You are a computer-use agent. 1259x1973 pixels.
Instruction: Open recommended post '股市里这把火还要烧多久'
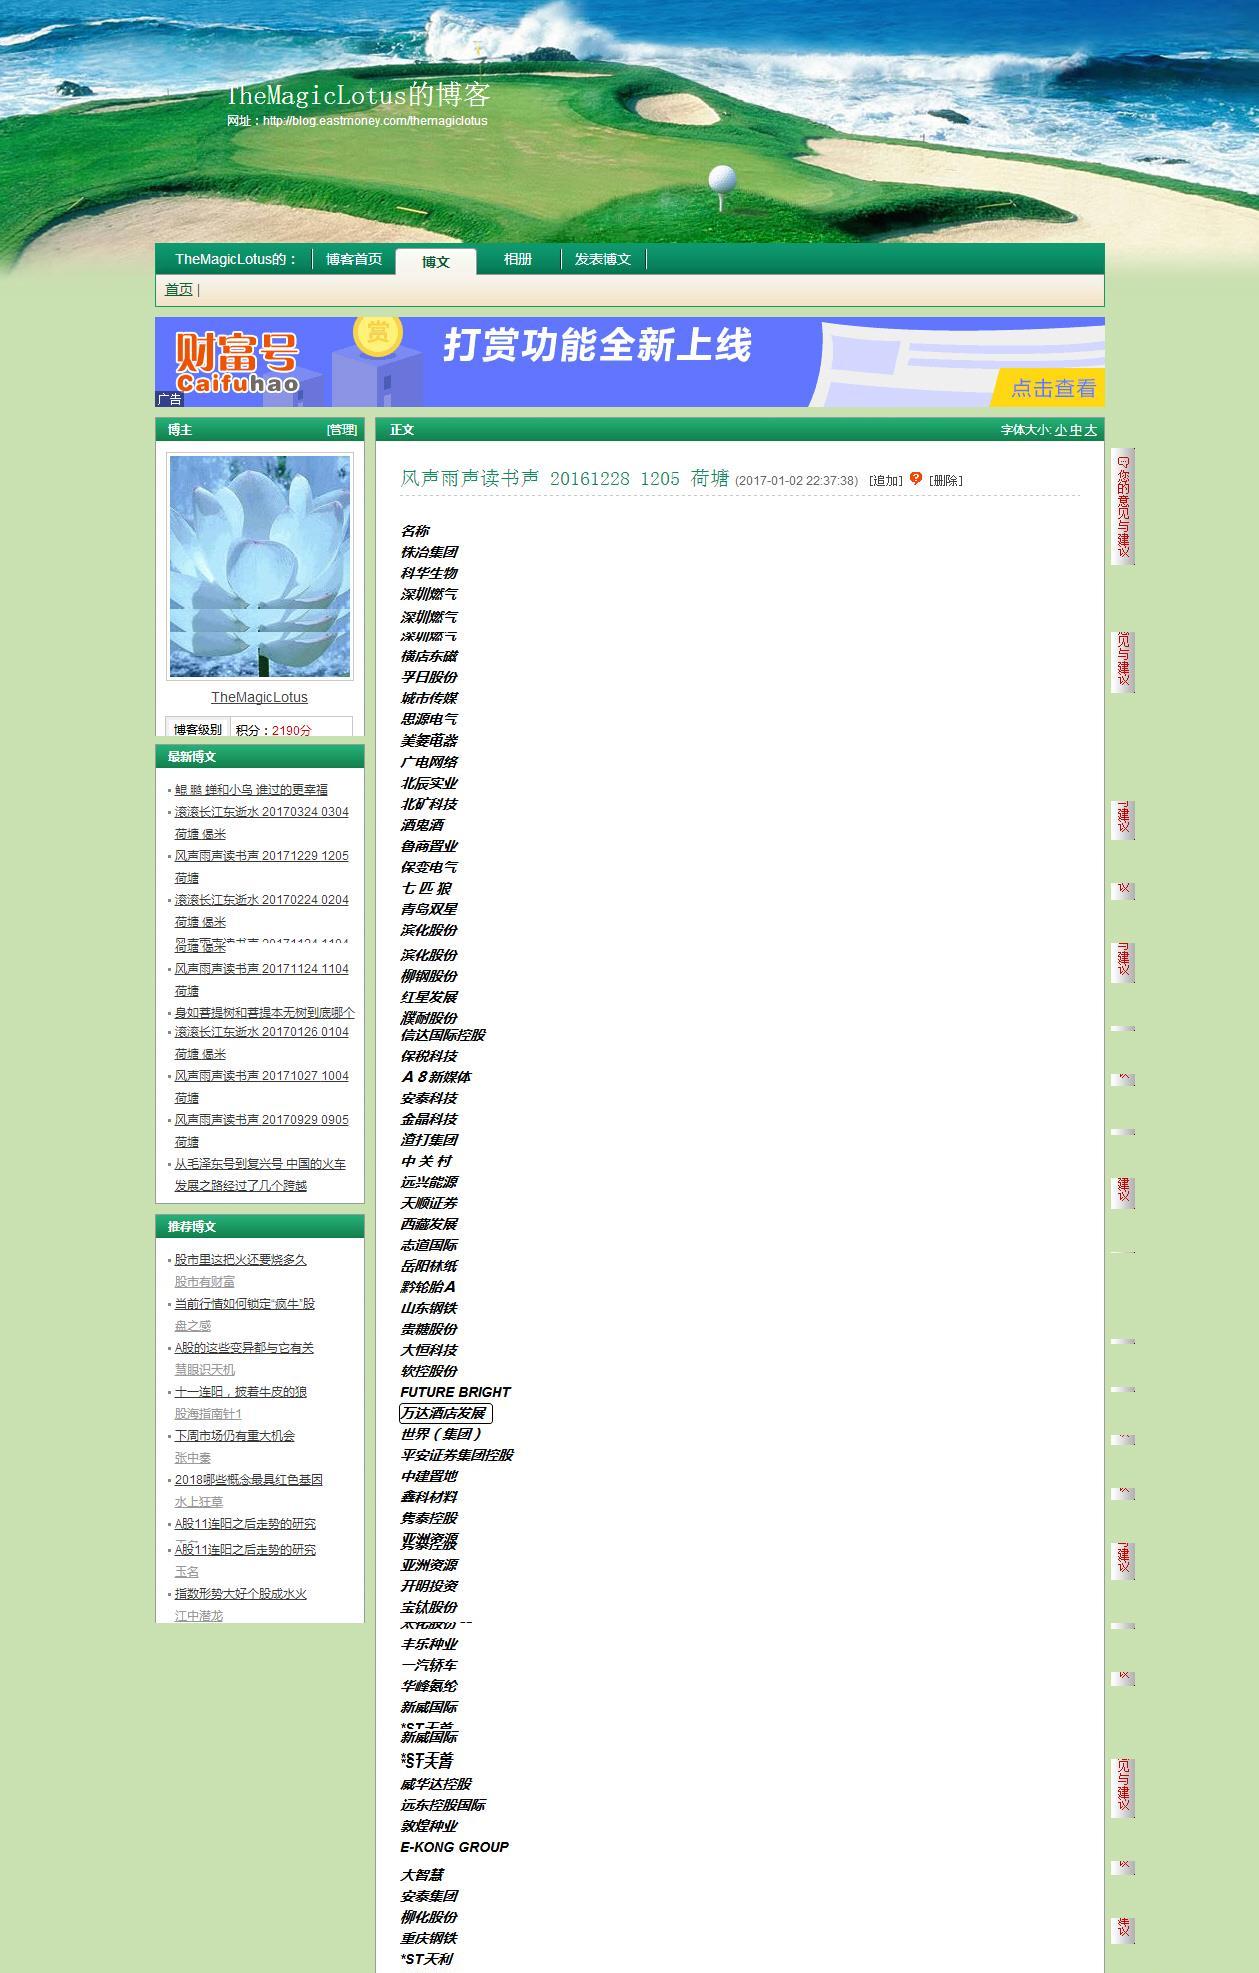pyautogui.click(x=241, y=1260)
